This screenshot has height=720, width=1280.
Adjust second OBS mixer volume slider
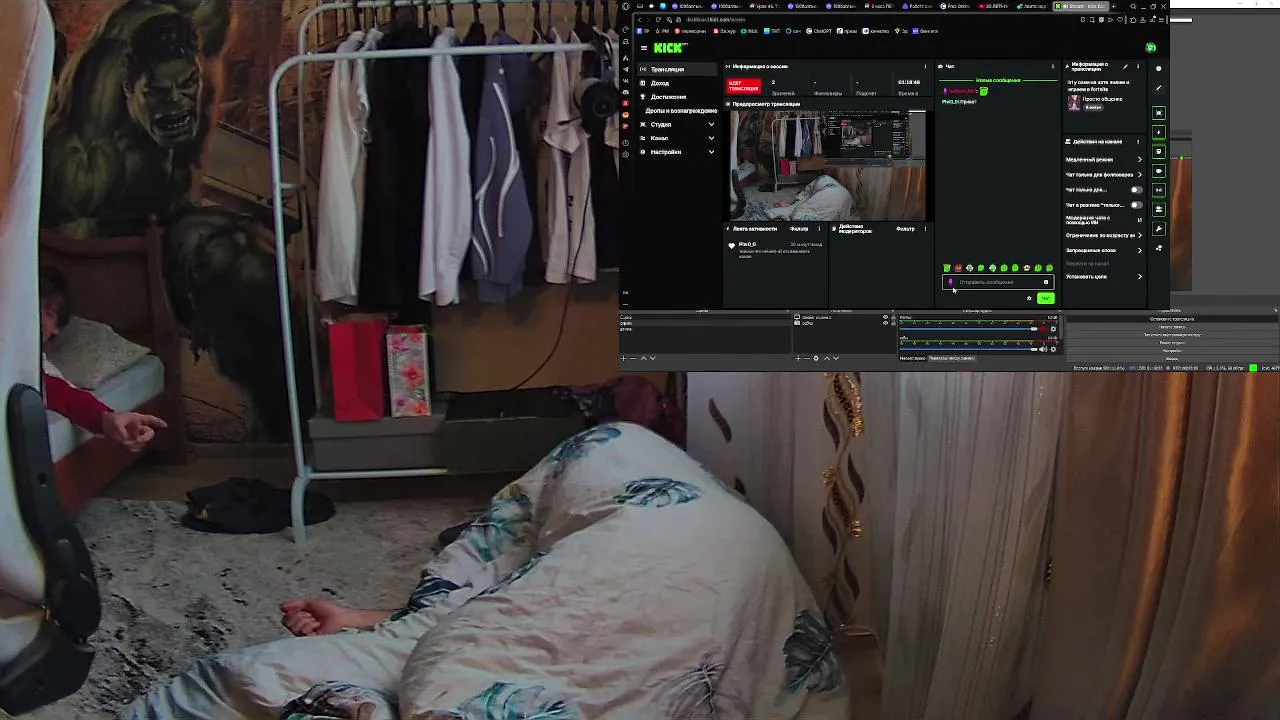click(1034, 349)
